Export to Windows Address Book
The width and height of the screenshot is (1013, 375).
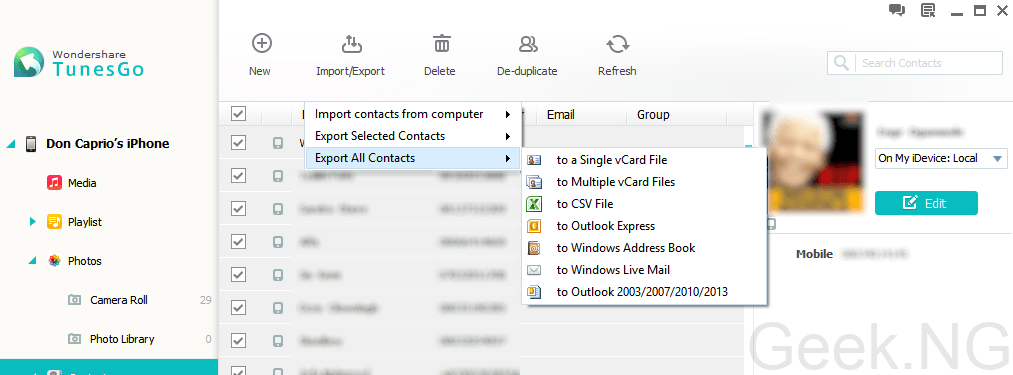644,248
